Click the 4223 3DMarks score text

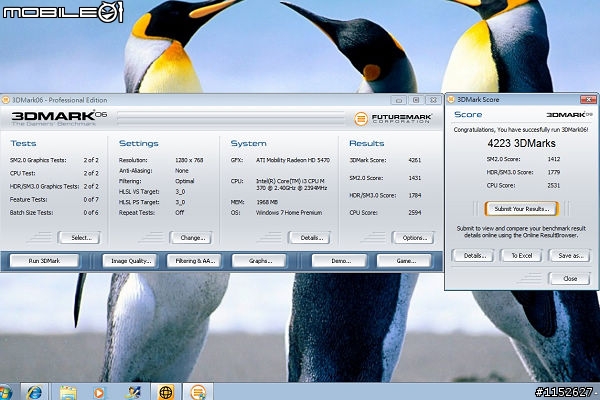521,143
